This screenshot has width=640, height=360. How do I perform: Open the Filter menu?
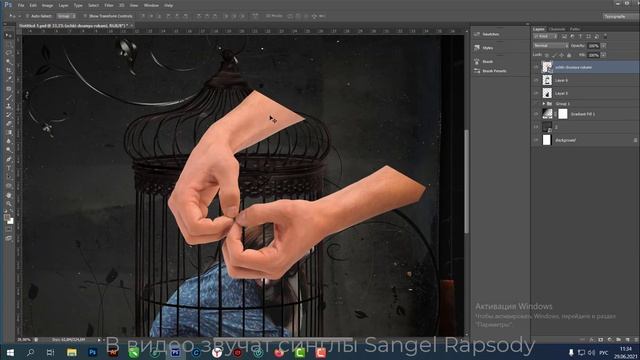click(x=109, y=5)
